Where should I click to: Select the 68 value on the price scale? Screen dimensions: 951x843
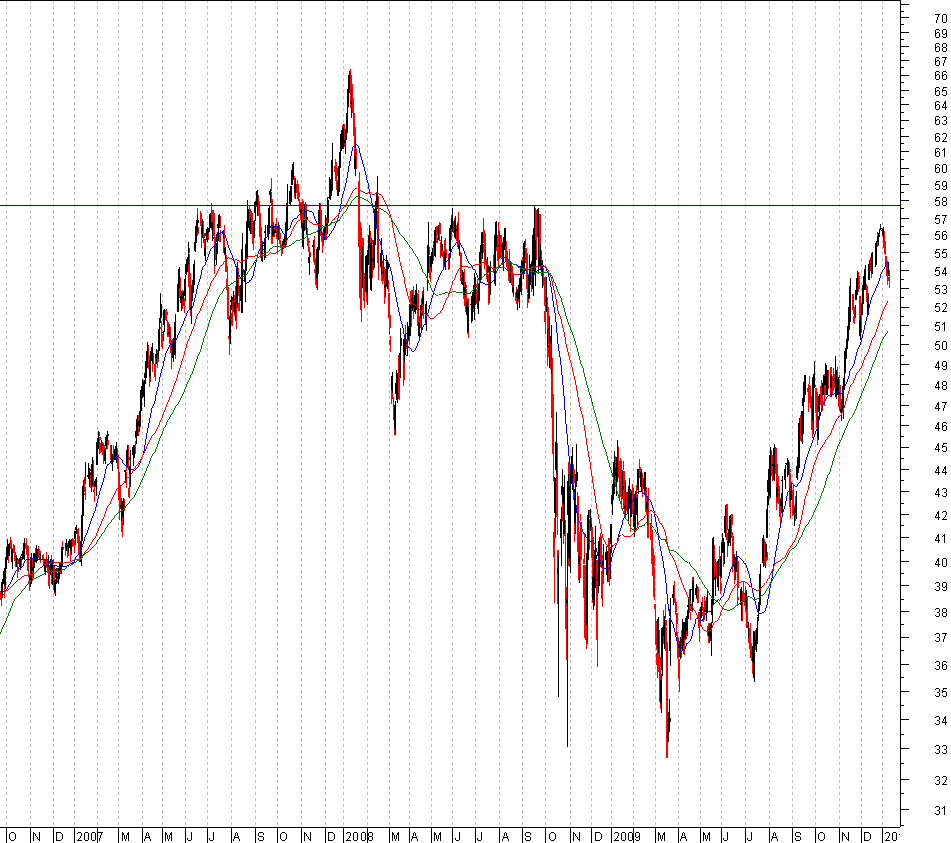[x=941, y=47]
